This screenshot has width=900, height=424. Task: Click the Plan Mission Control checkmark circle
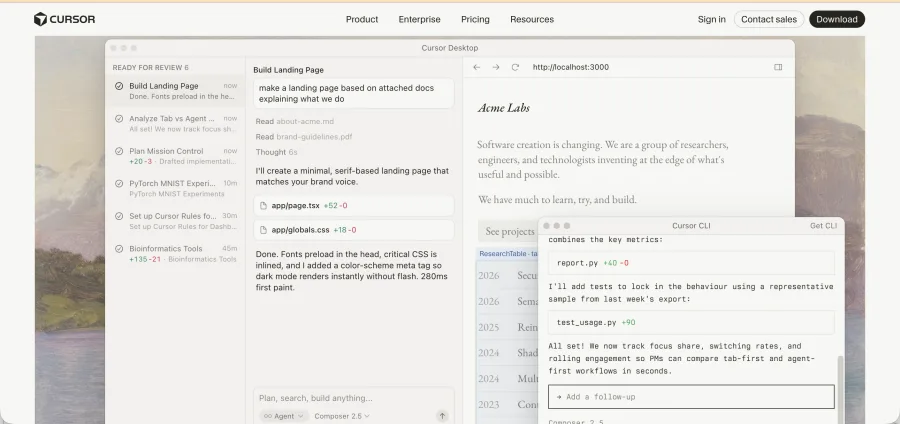click(x=119, y=151)
